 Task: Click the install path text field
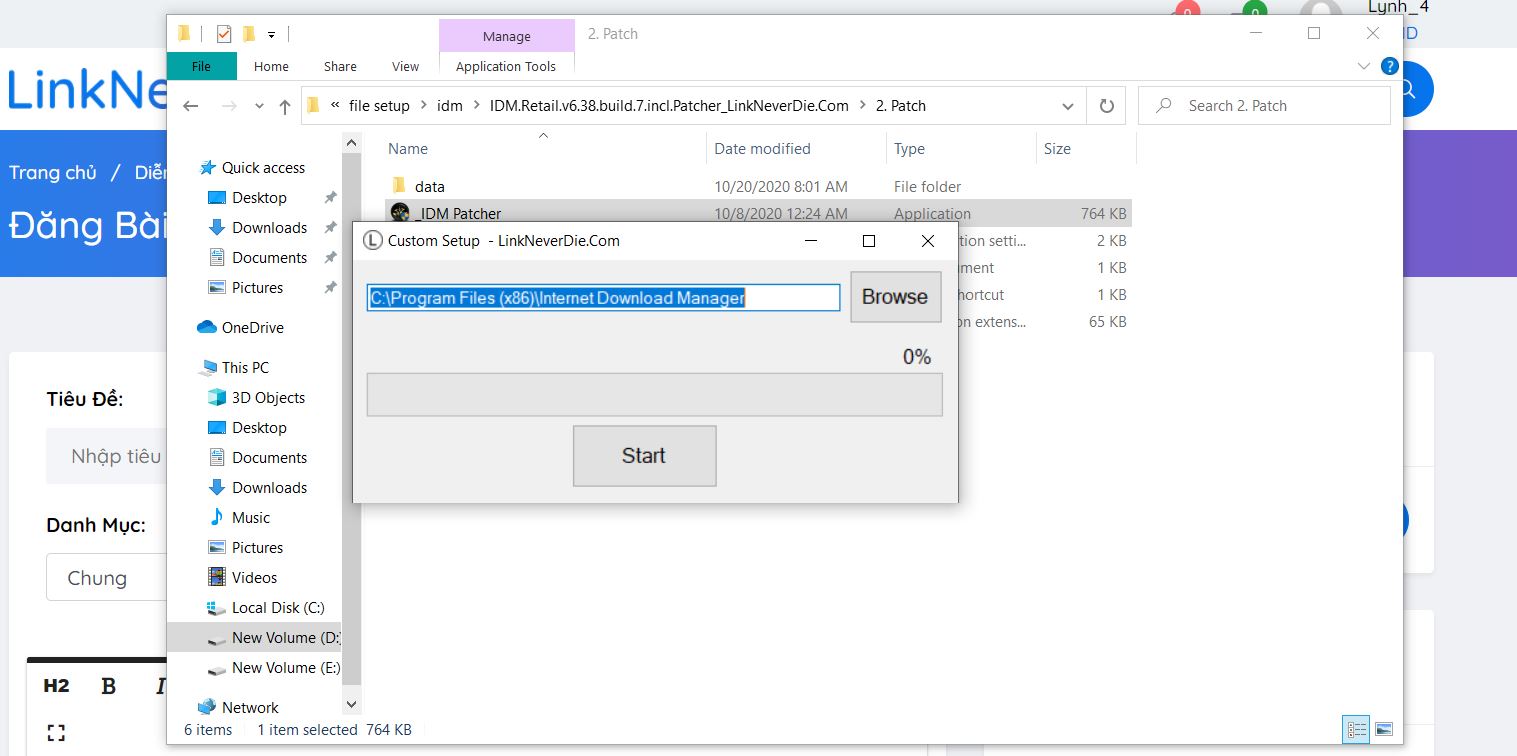coord(603,297)
